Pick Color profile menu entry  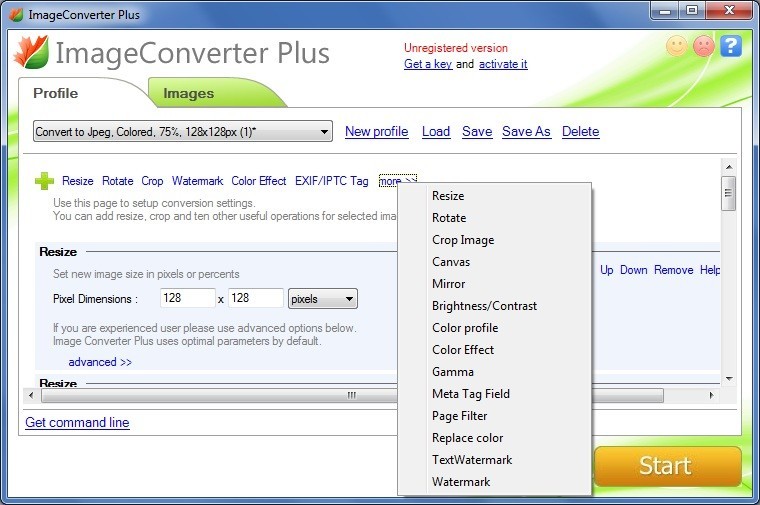click(494, 328)
